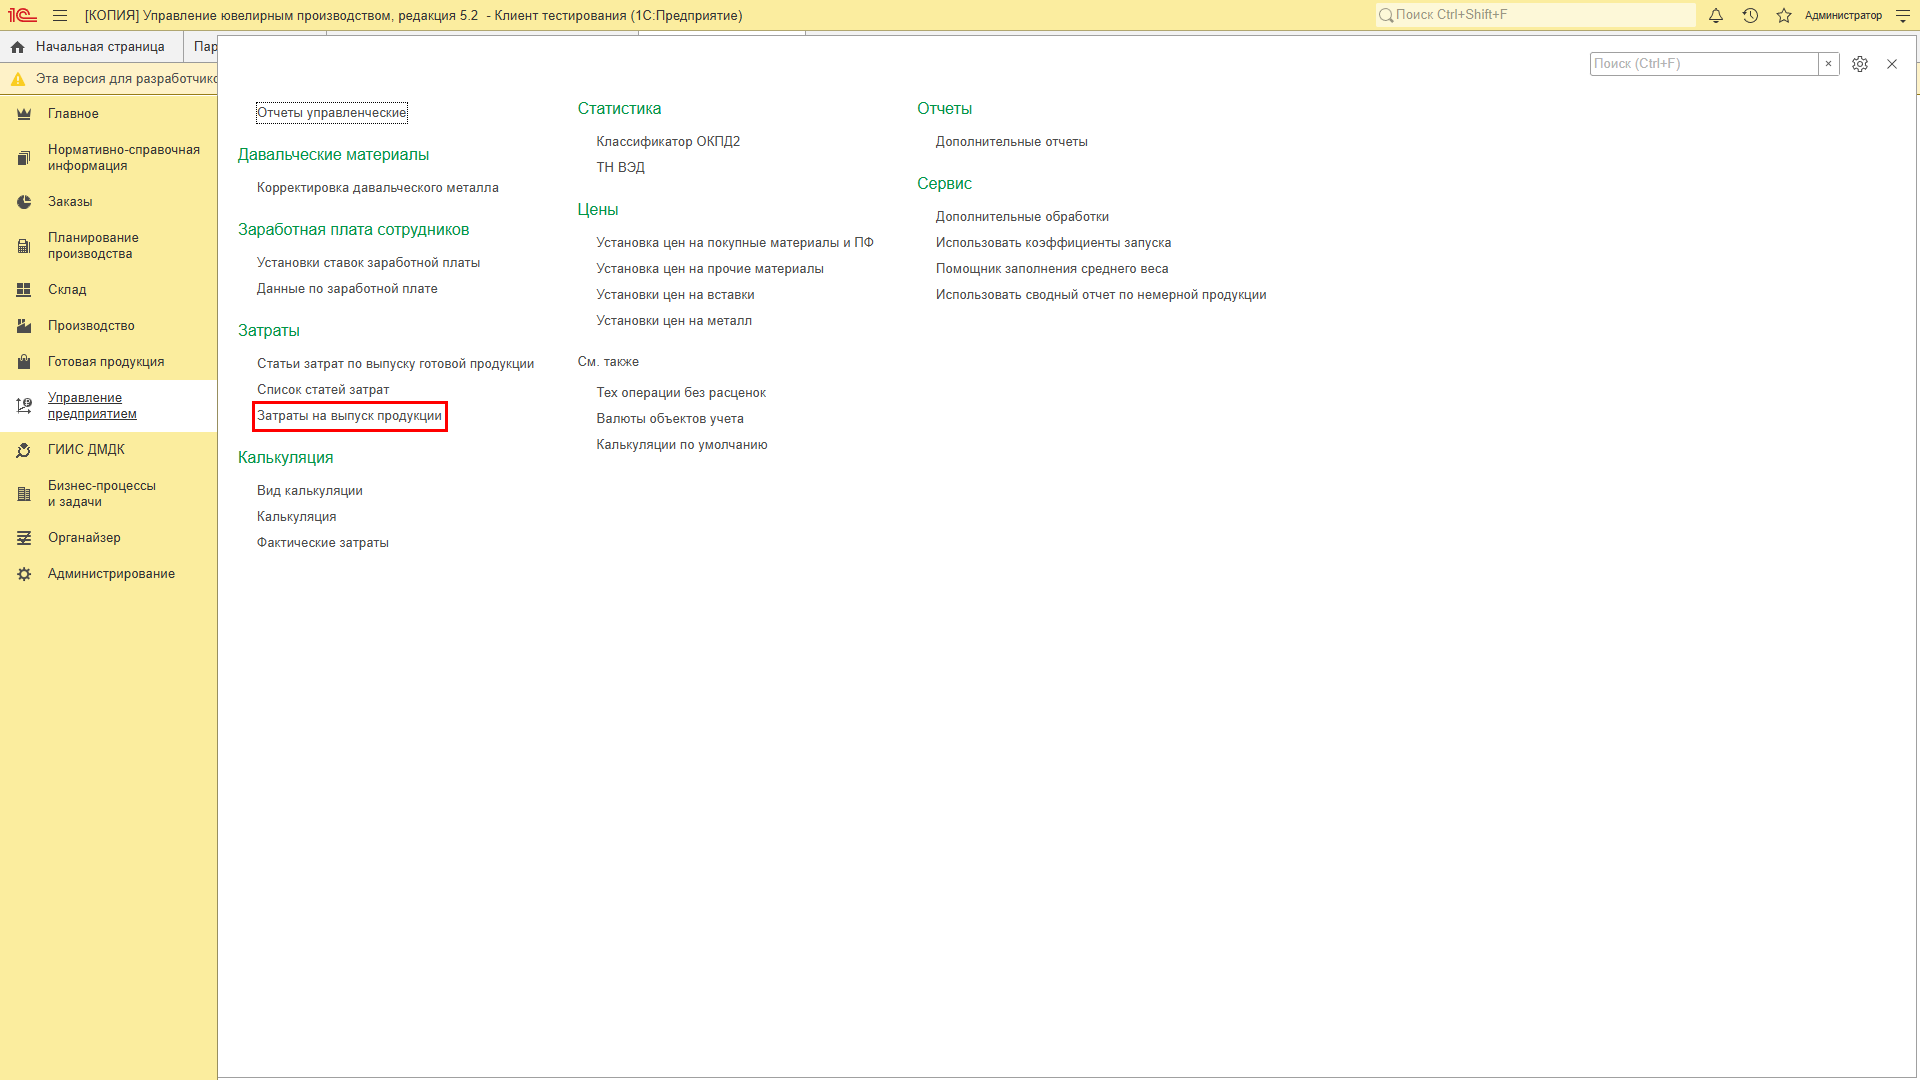1920x1080 pixels.
Task: Close the functions menu panel
Action: click(1892, 64)
